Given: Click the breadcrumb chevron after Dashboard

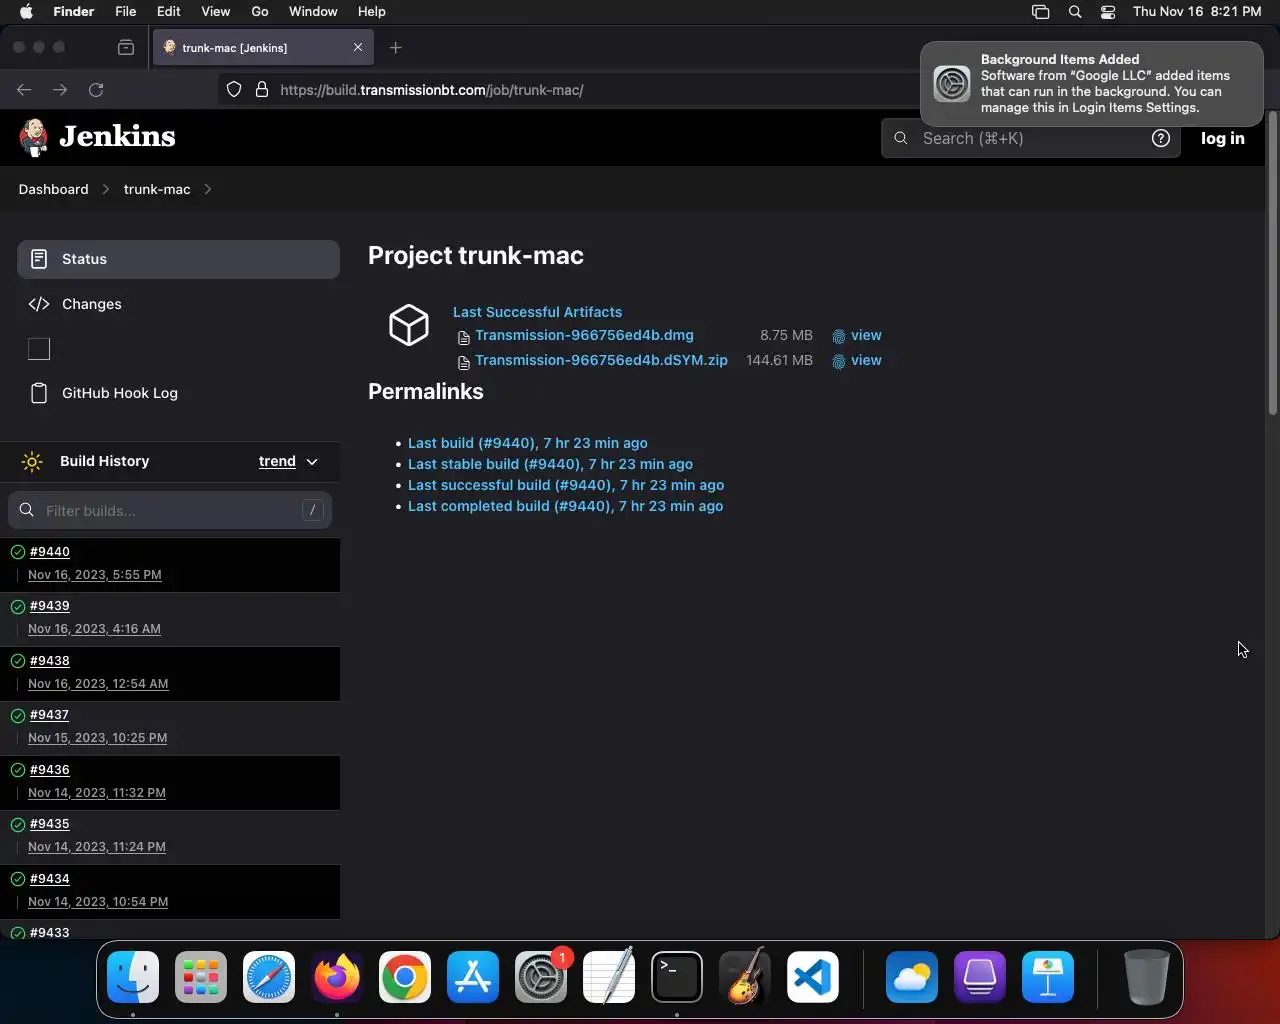Looking at the screenshot, I should (x=105, y=189).
